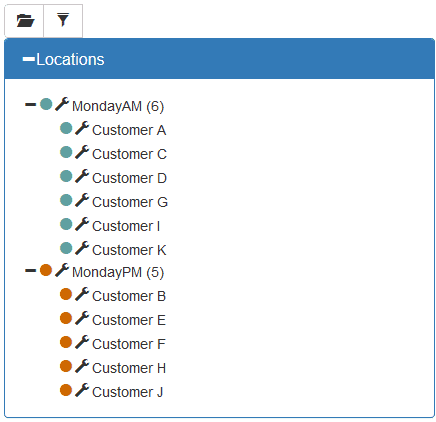This screenshot has width=436, height=422.
Task: Click the orange color dot of MondayPM
Action: [x=46, y=270]
